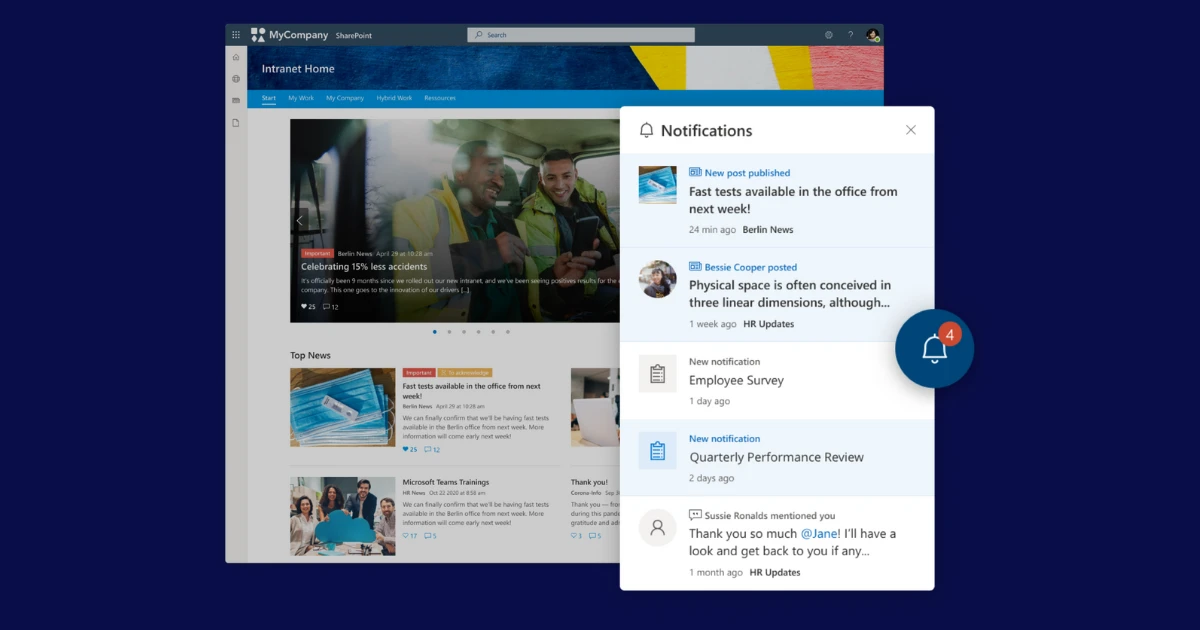Click the document icon in the left sidebar
1200x630 pixels.
[236, 122]
